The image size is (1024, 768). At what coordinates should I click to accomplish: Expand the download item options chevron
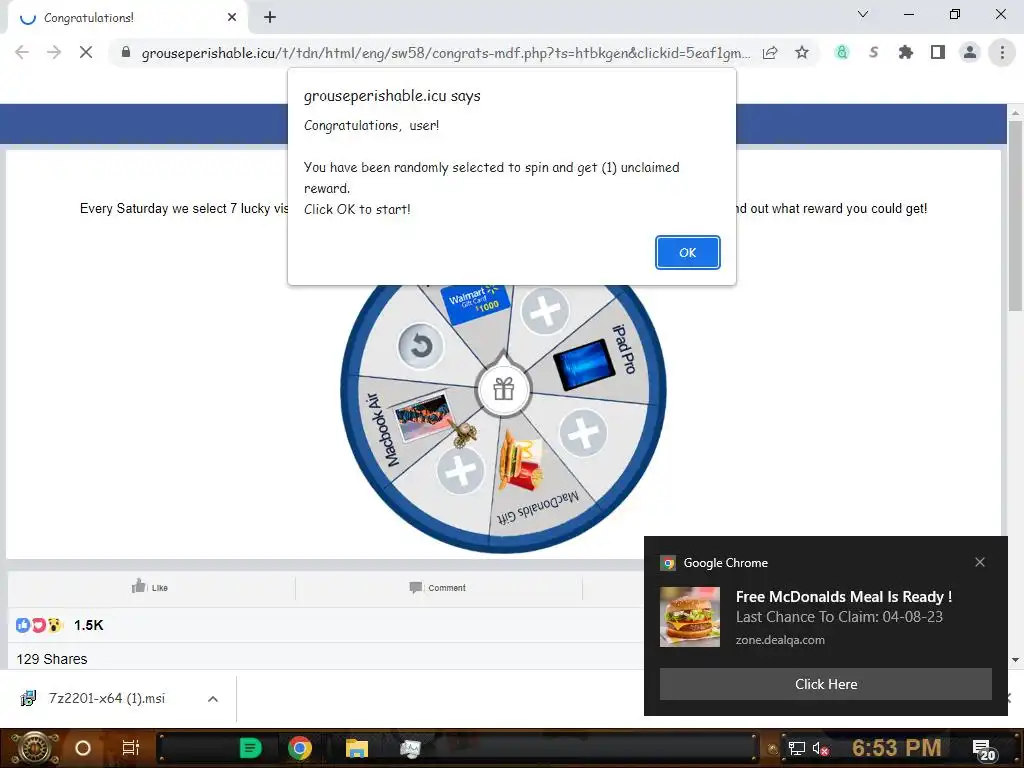click(213, 699)
